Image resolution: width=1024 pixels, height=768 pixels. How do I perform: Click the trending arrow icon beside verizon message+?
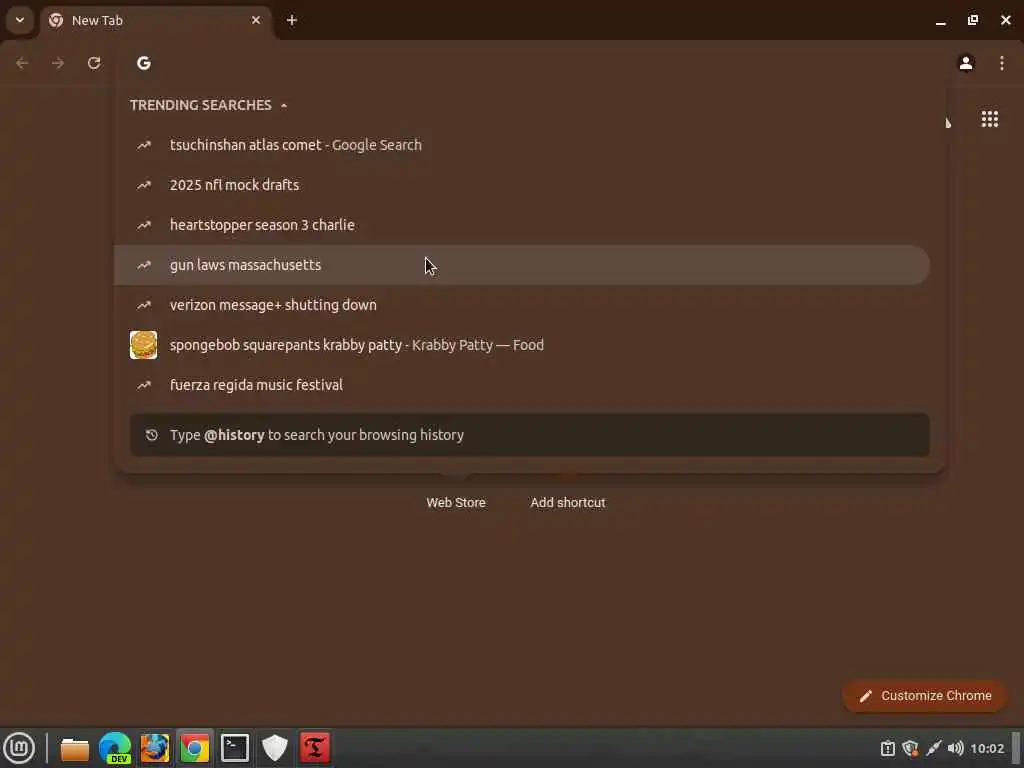pyautogui.click(x=144, y=305)
